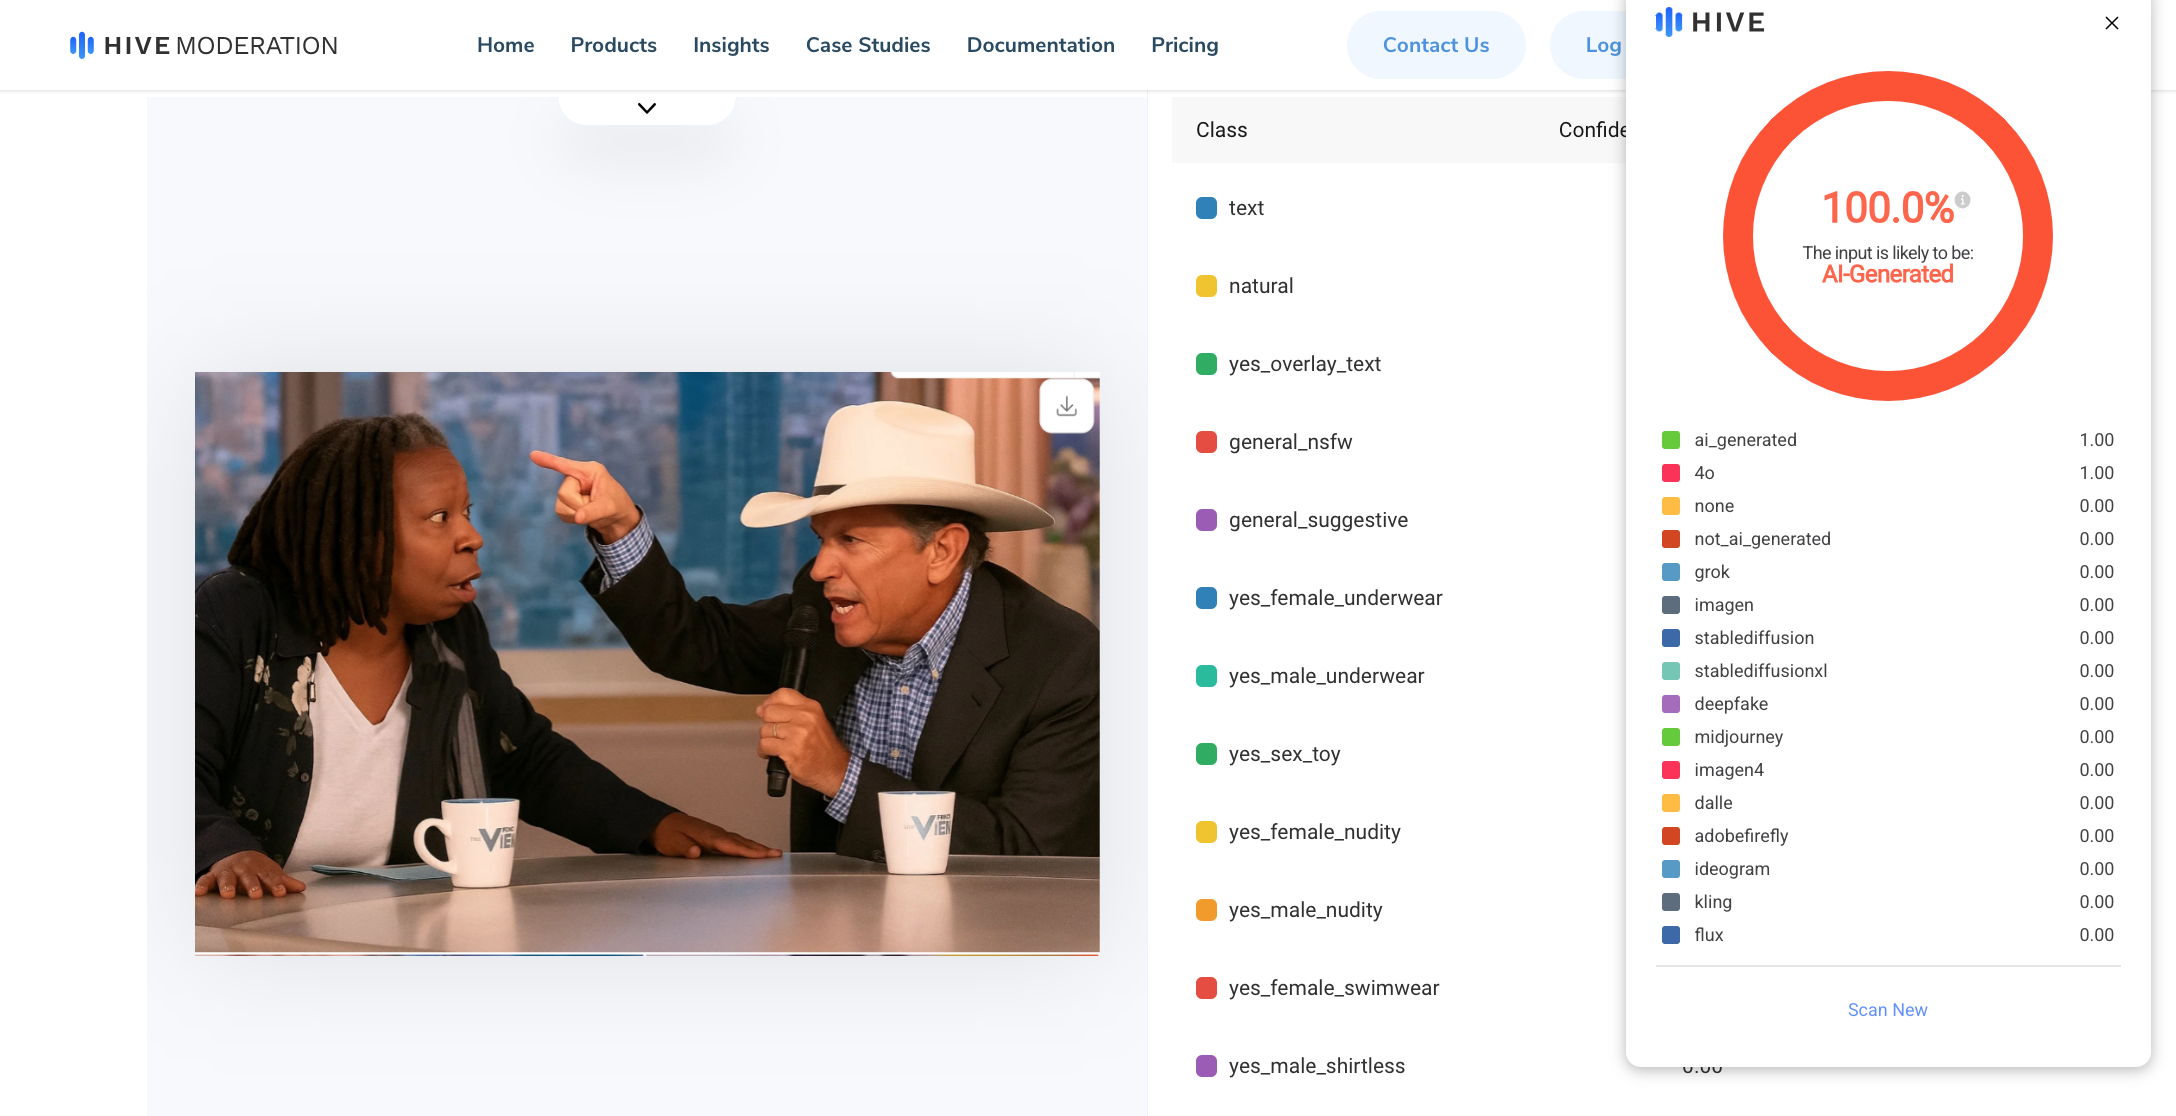Viewport: 2176px width, 1116px height.
Task: Click the flux legend swatch
Action: pos(1671,935)
